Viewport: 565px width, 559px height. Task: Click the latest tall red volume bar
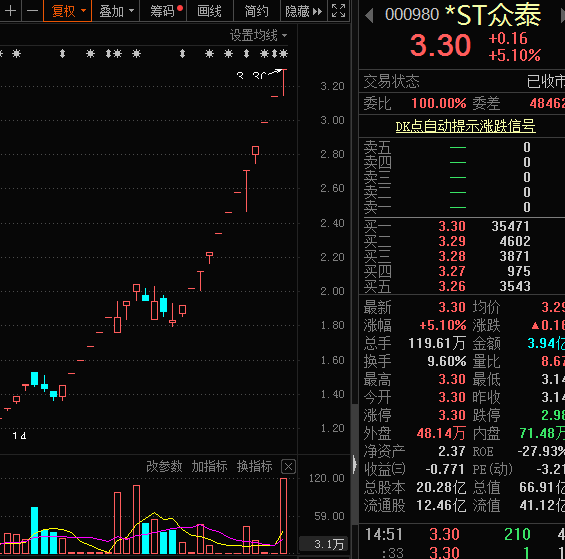pyautogui.click(x=284, y=516)
